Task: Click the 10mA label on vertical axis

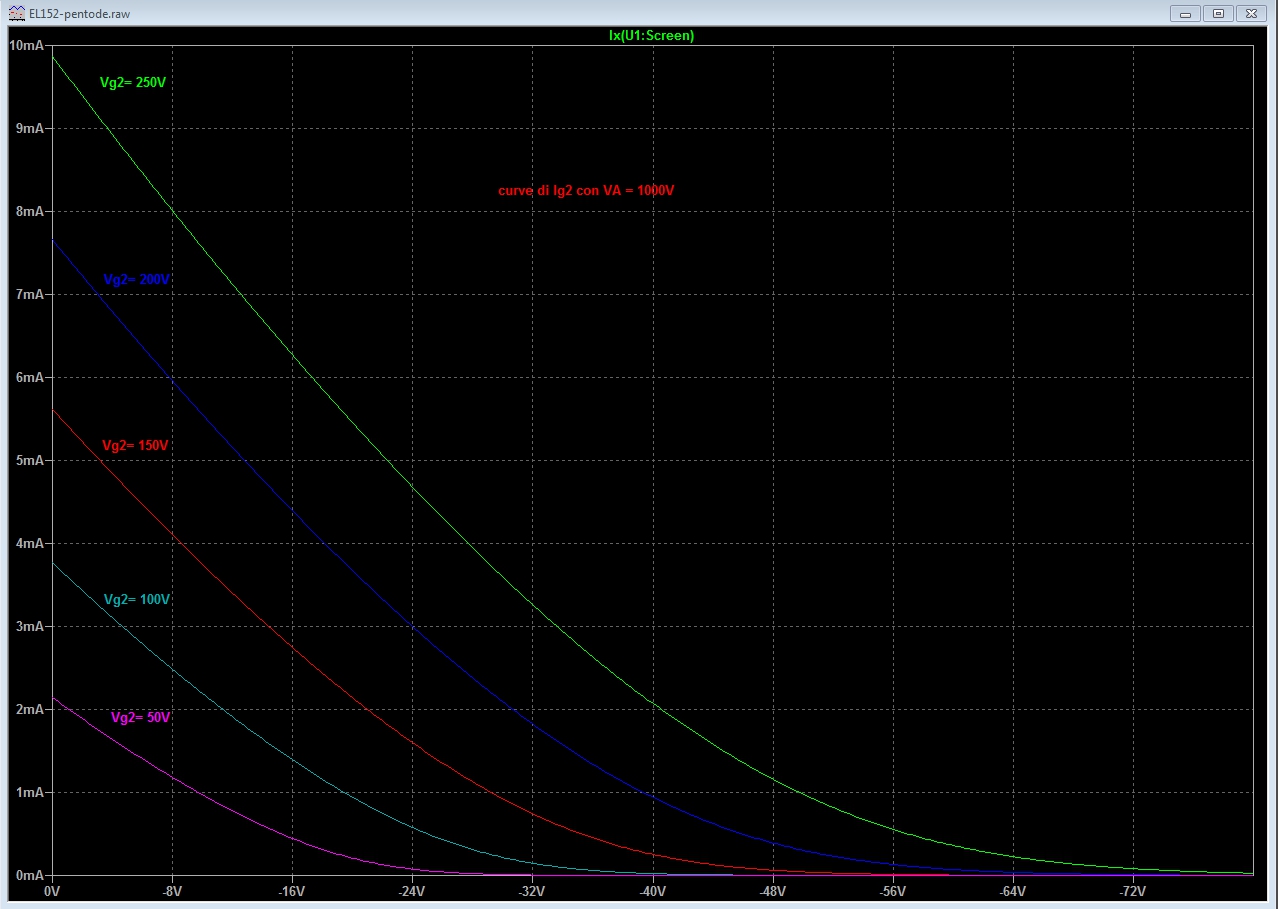Action: 25,45
